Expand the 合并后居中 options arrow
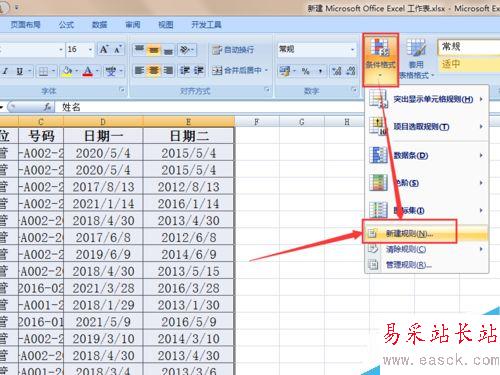Image resolution: width=500 pixels, height=375 pixels. coord(266,71)
